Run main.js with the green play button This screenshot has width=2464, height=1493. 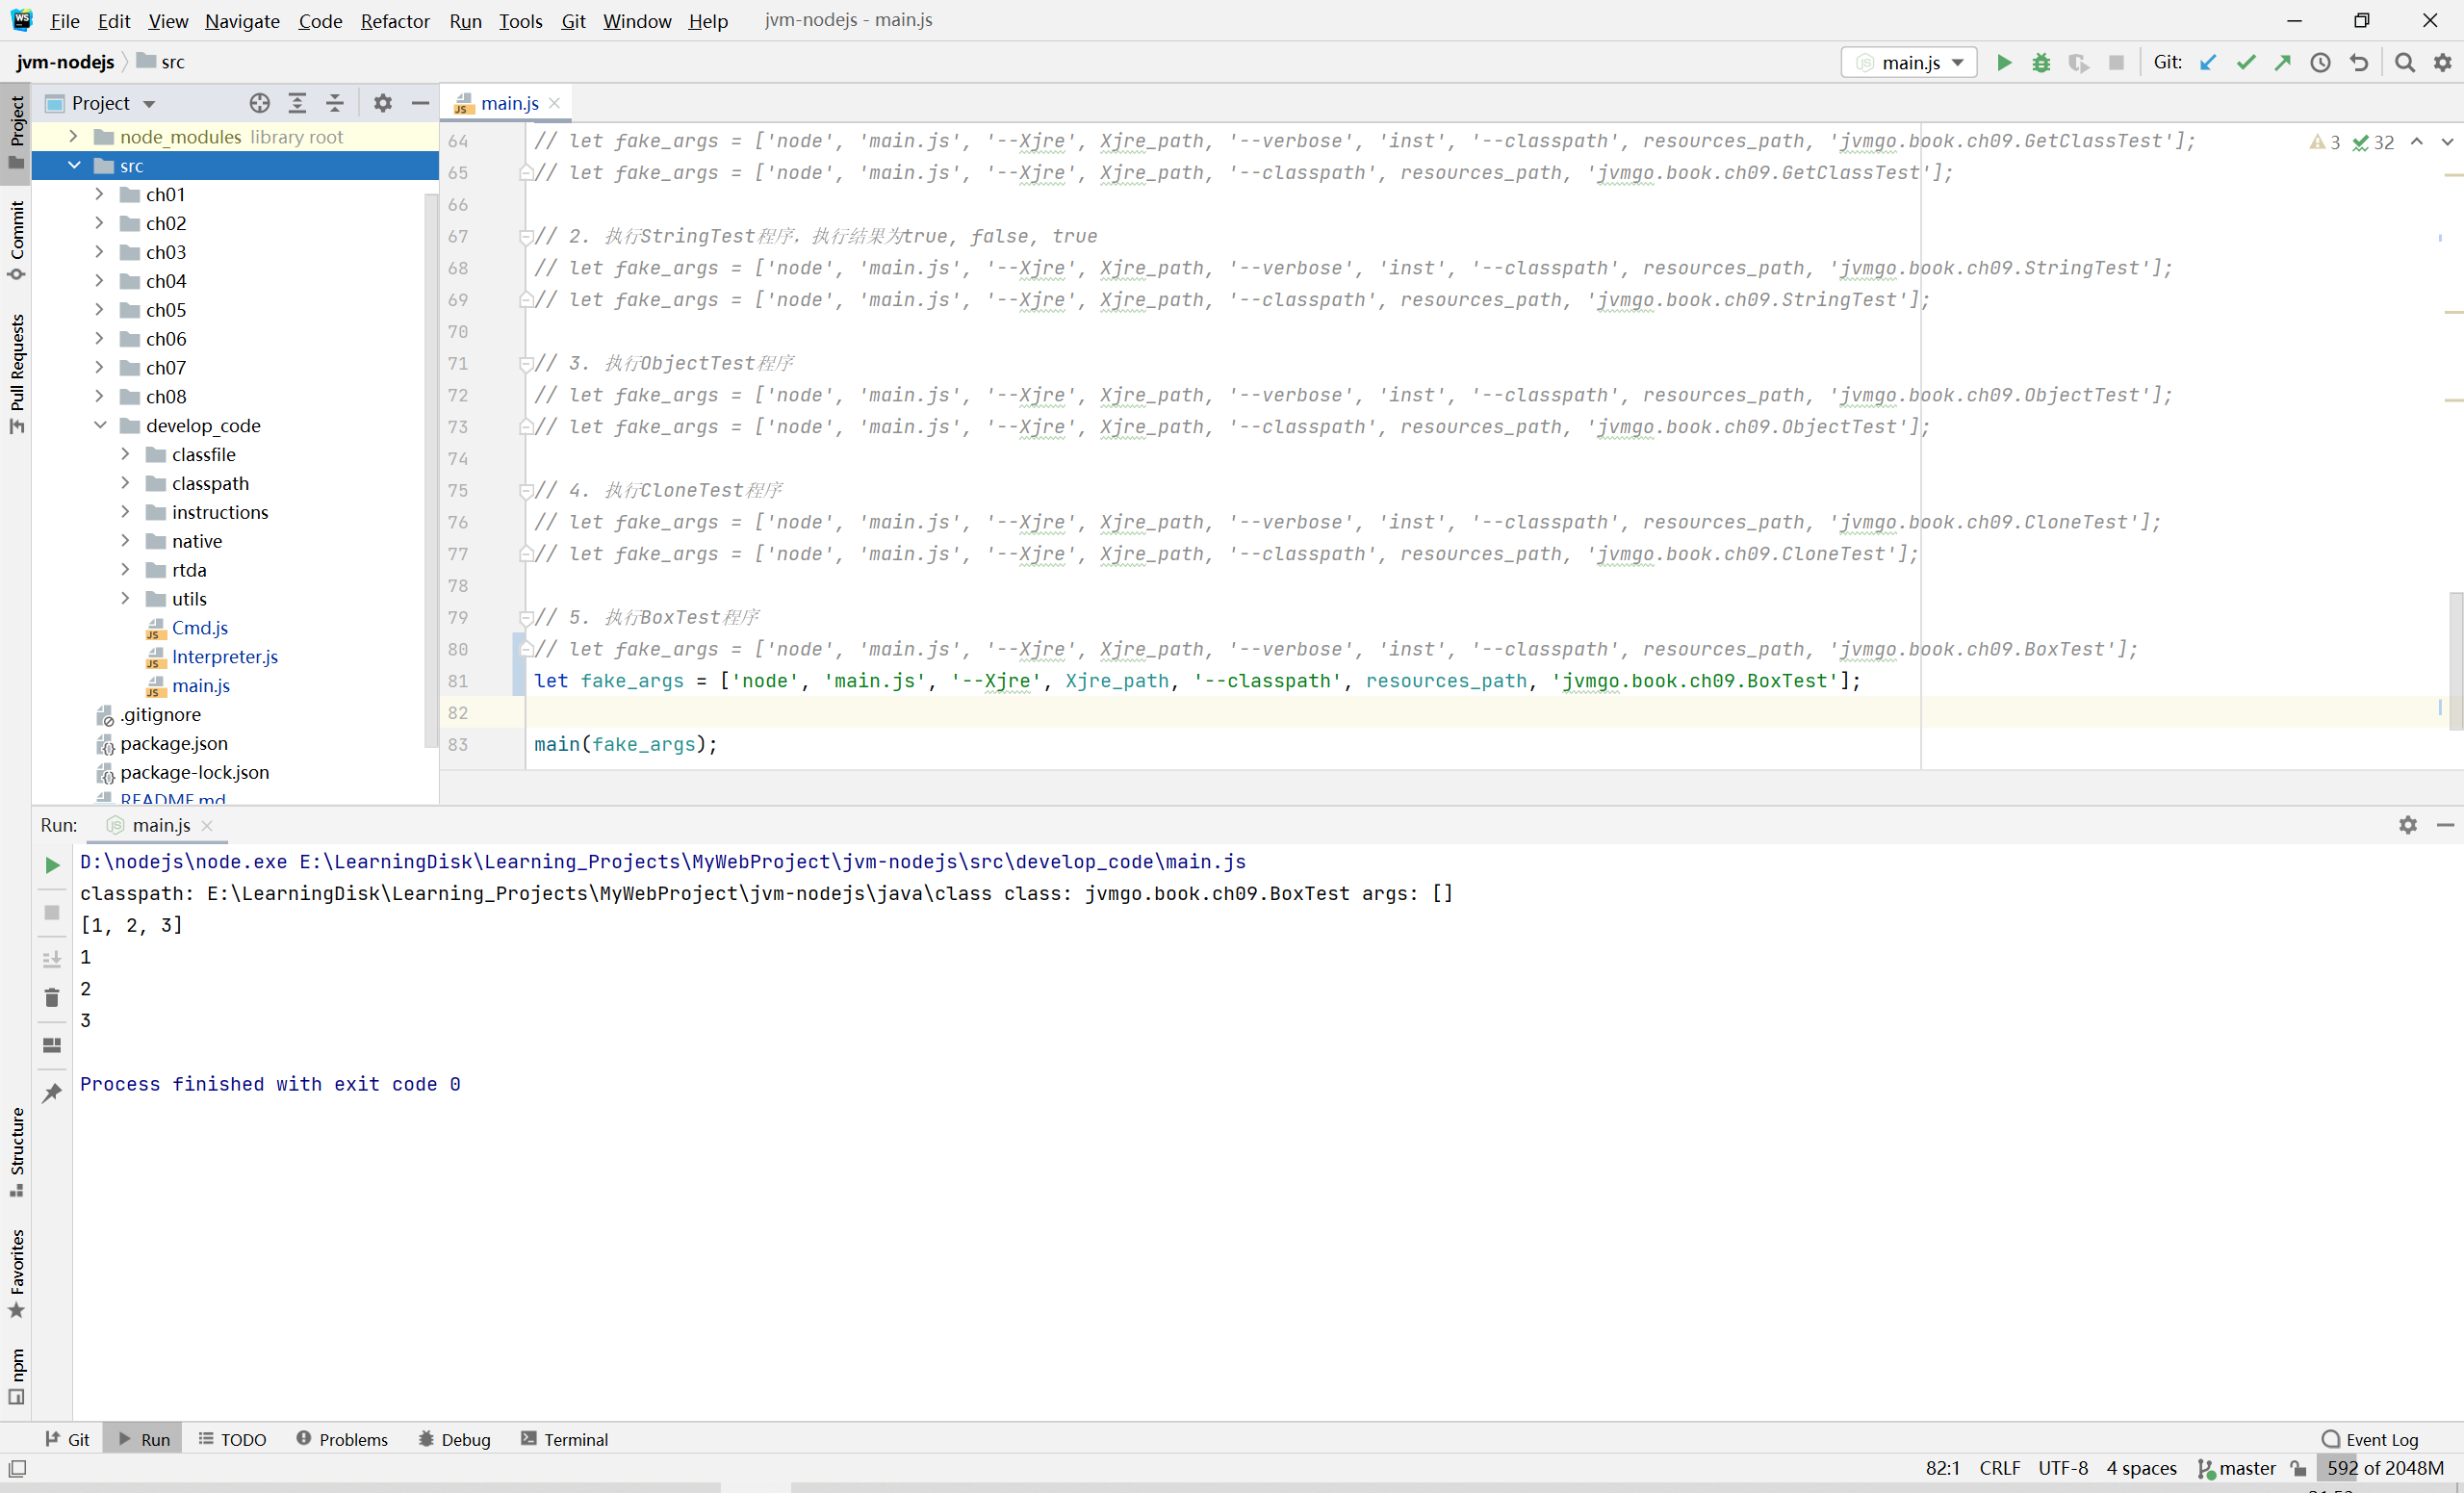(2003, 62)
